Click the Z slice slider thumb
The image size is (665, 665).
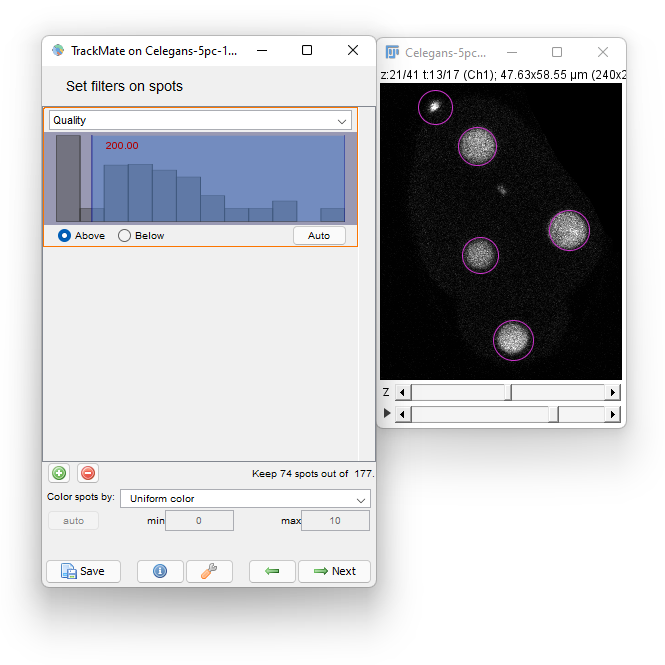click(x=508, y=392)
